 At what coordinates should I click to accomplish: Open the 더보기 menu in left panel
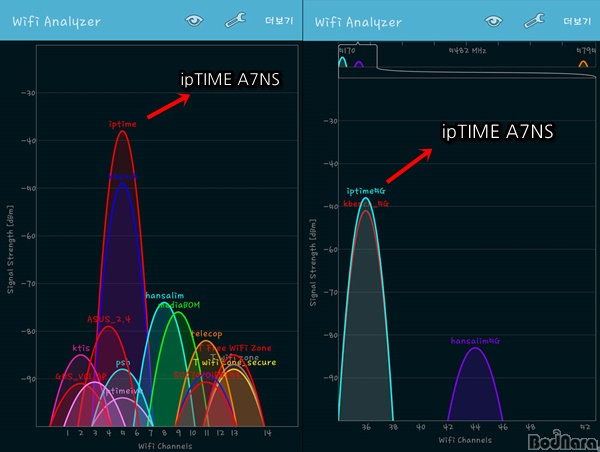(x=279, y=21)
